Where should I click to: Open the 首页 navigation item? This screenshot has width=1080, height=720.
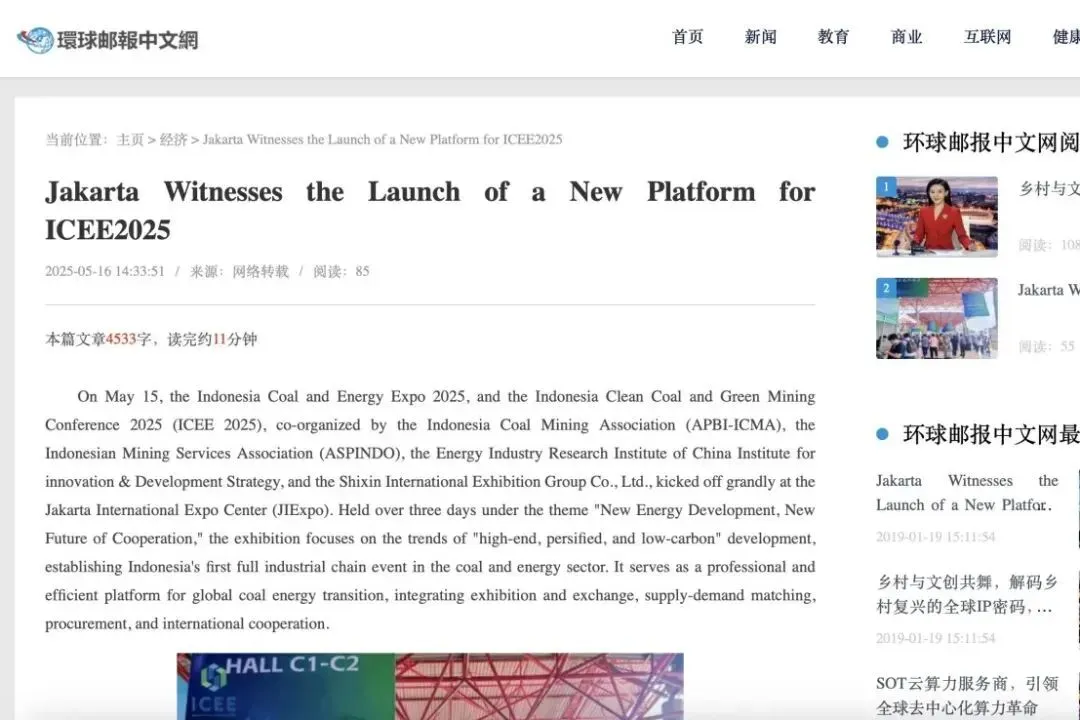click(687, 37)
